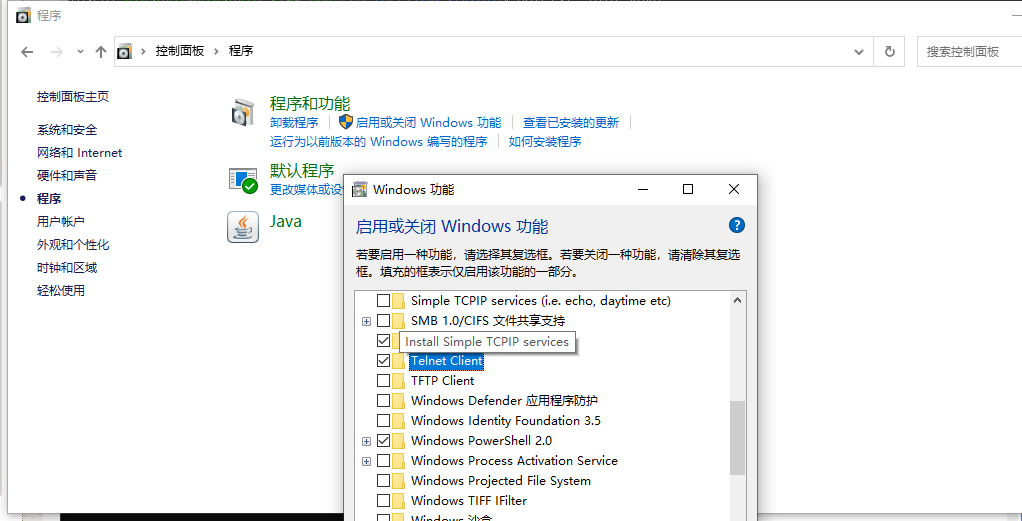Click the feature list scrollbar thumb
This screenshot has width=1022, height=521.
737,438
